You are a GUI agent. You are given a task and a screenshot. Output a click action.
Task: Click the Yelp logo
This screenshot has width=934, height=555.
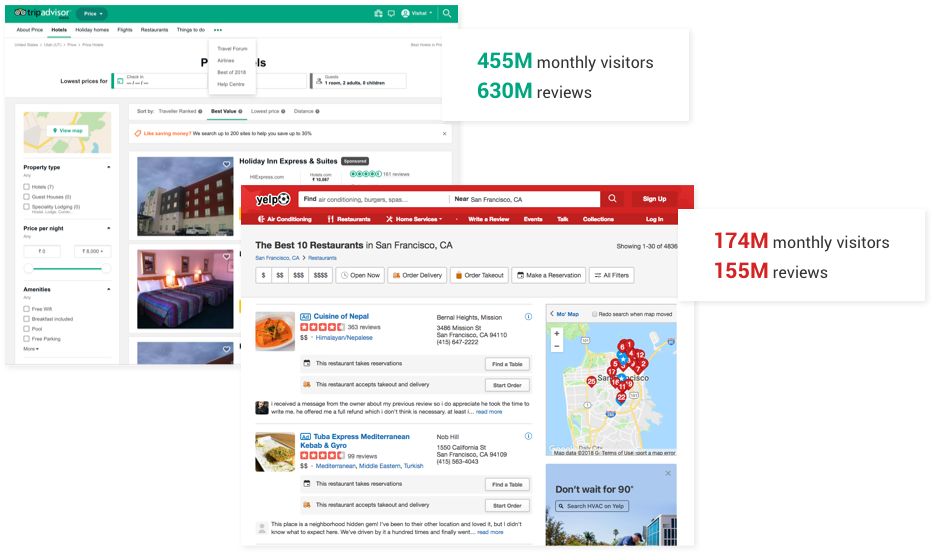tap(272, 199)
